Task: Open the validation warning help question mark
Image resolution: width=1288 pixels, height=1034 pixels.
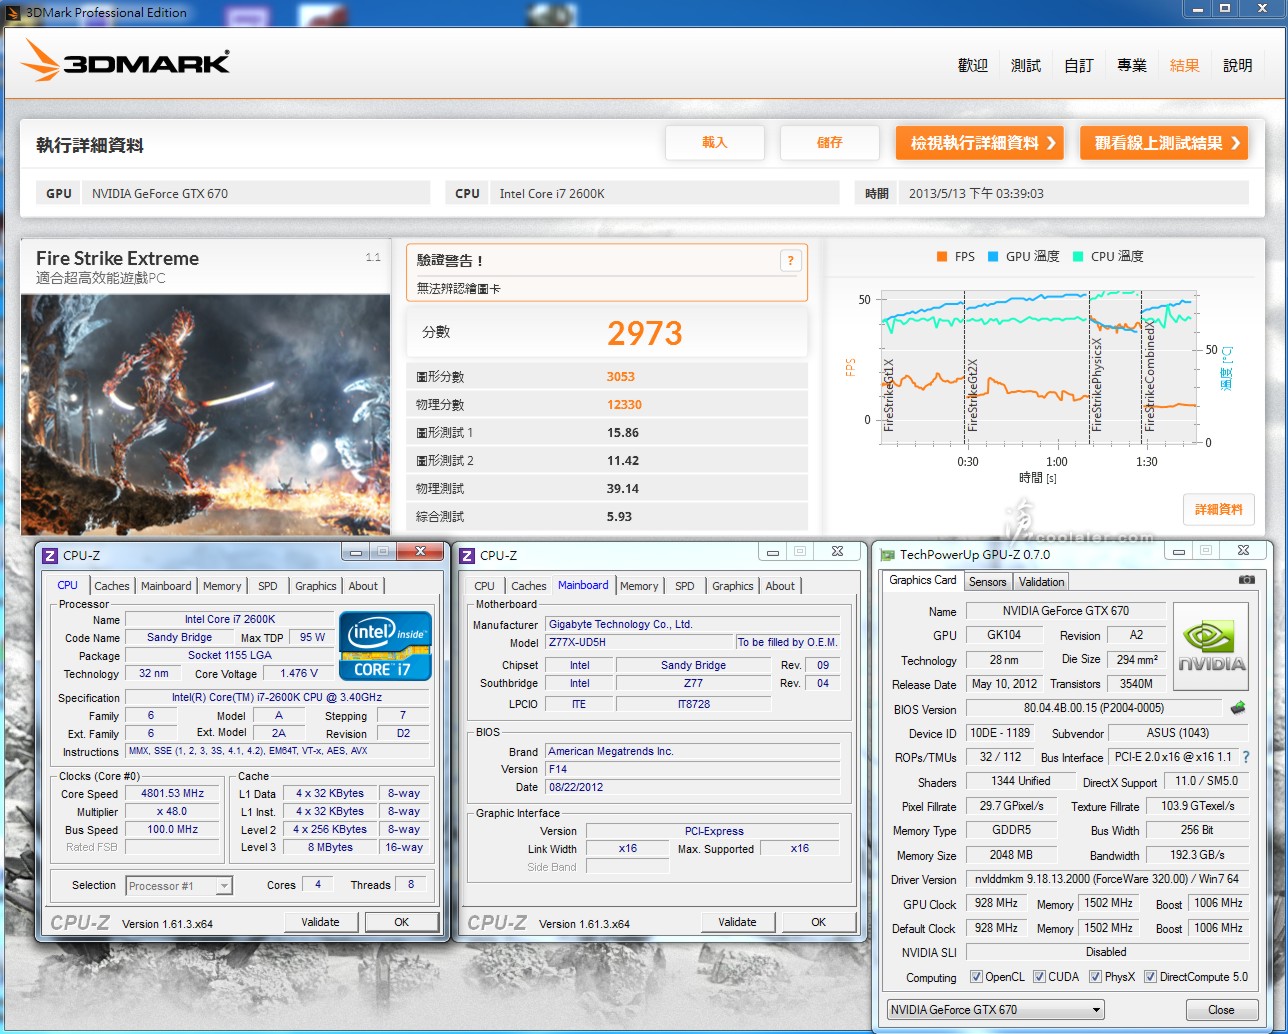Action: [790, 261]
